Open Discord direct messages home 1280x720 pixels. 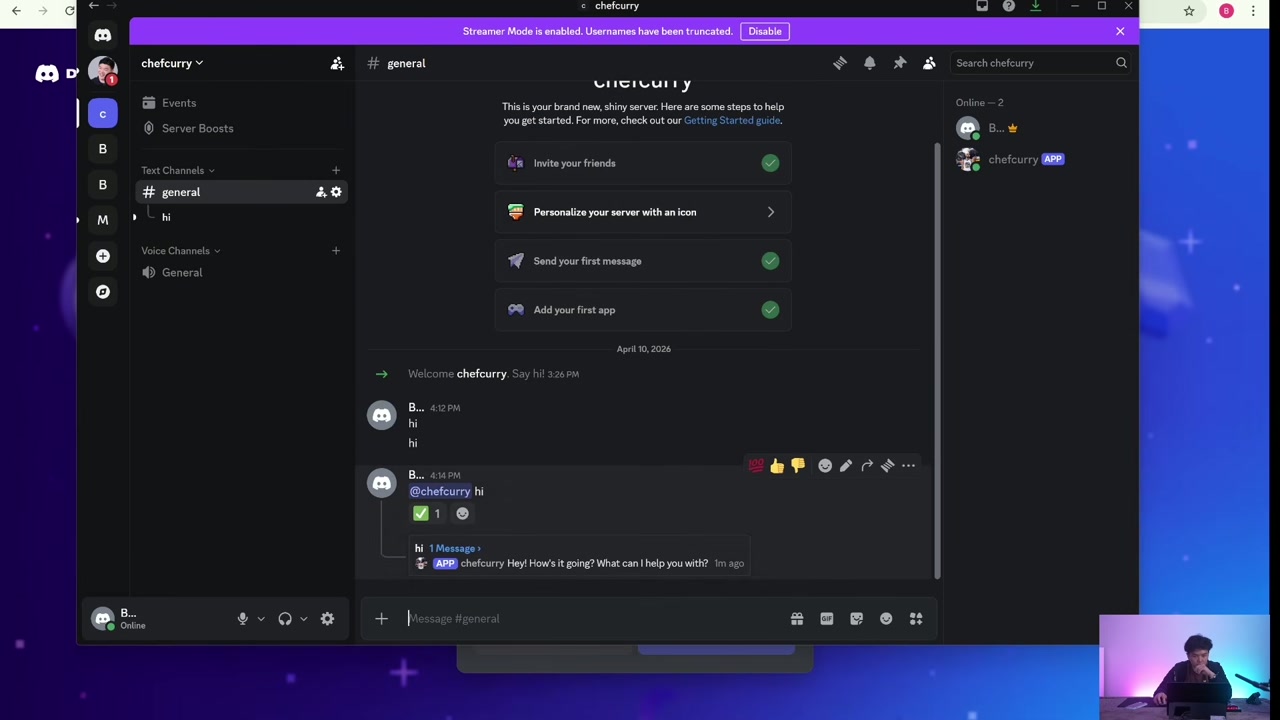coord(103,36)
